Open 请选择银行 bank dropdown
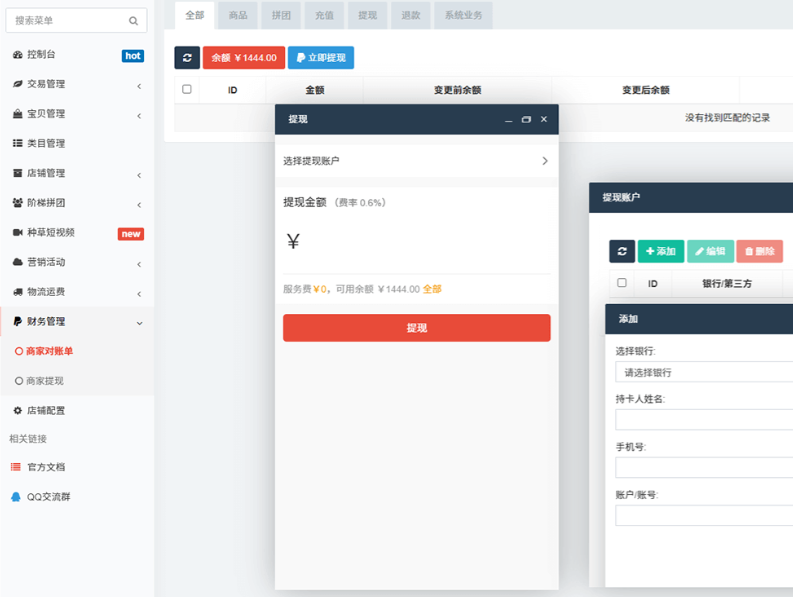This screenshot has width=793, height=597. coord(704,372)
